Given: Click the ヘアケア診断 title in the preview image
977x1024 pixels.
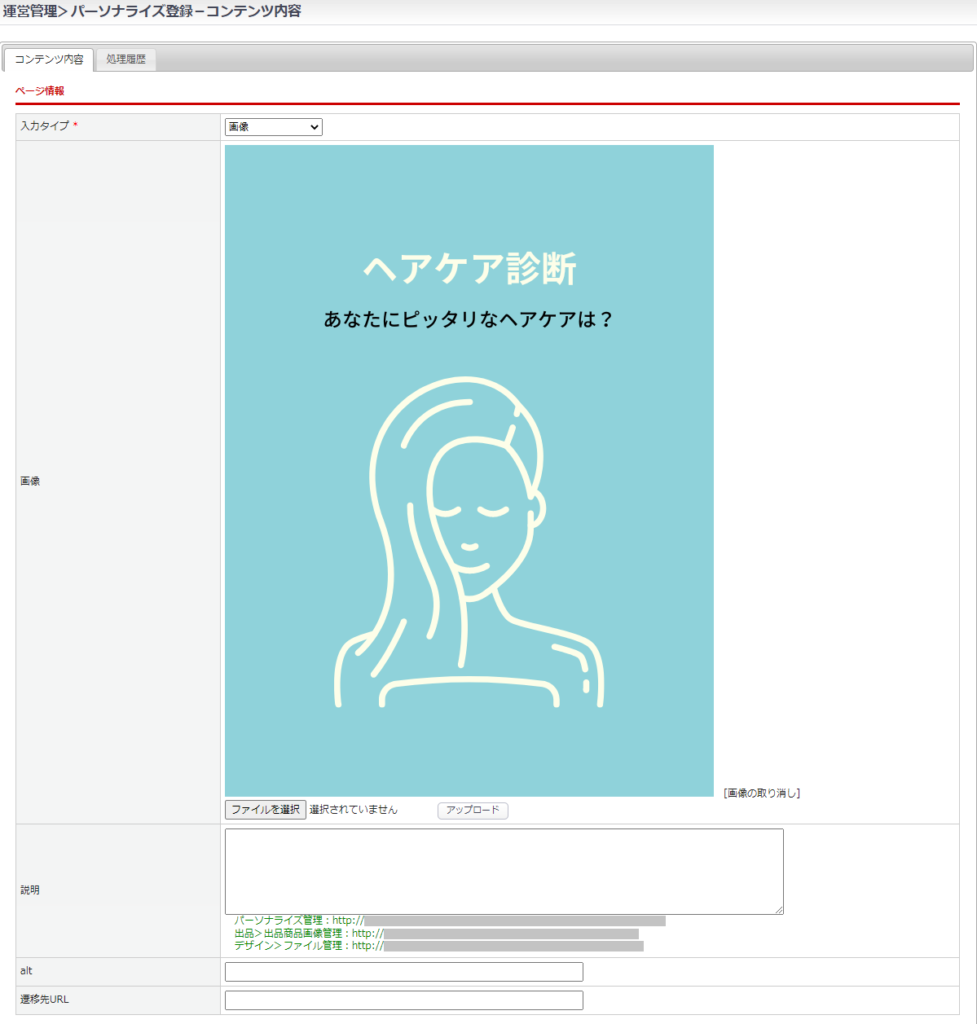Looking at the screenshot, I should coord(469,269).
